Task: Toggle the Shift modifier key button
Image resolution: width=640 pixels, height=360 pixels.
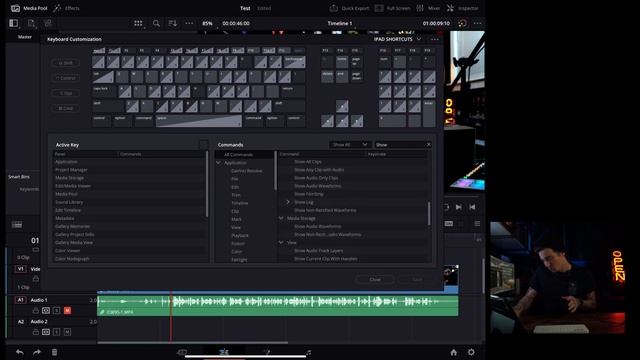Action: (x=66, y=63)
